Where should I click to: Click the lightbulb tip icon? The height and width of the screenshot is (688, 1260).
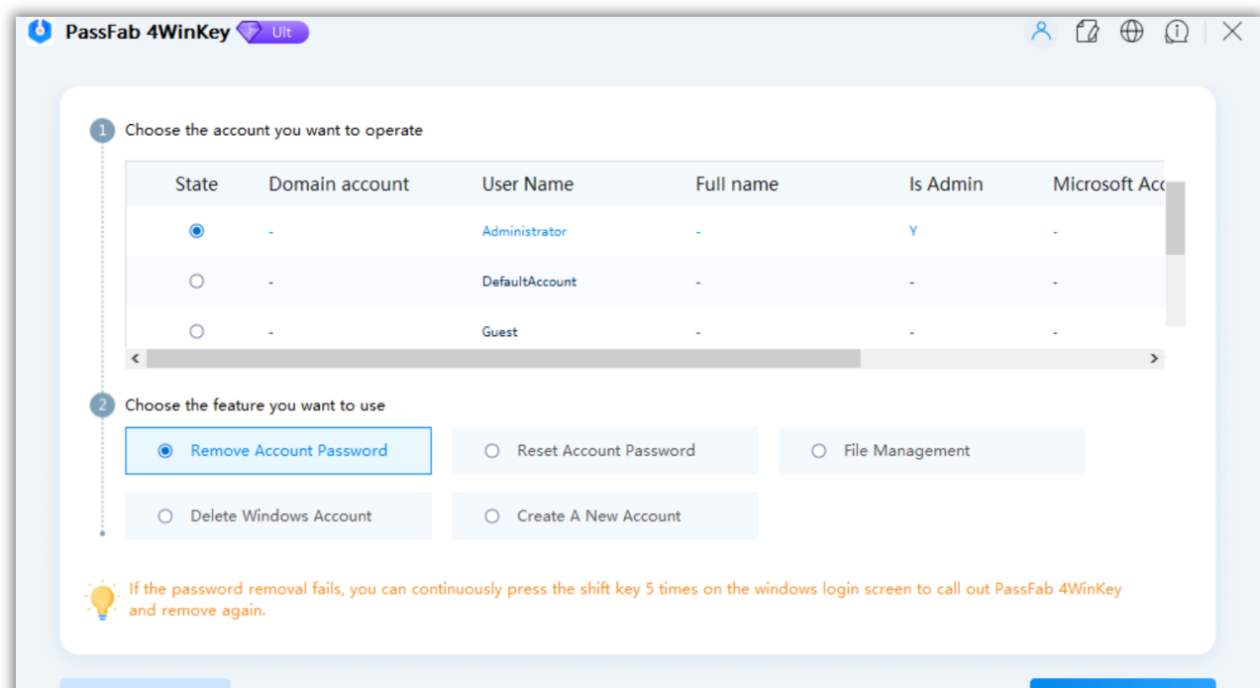(x=101, y=600)
